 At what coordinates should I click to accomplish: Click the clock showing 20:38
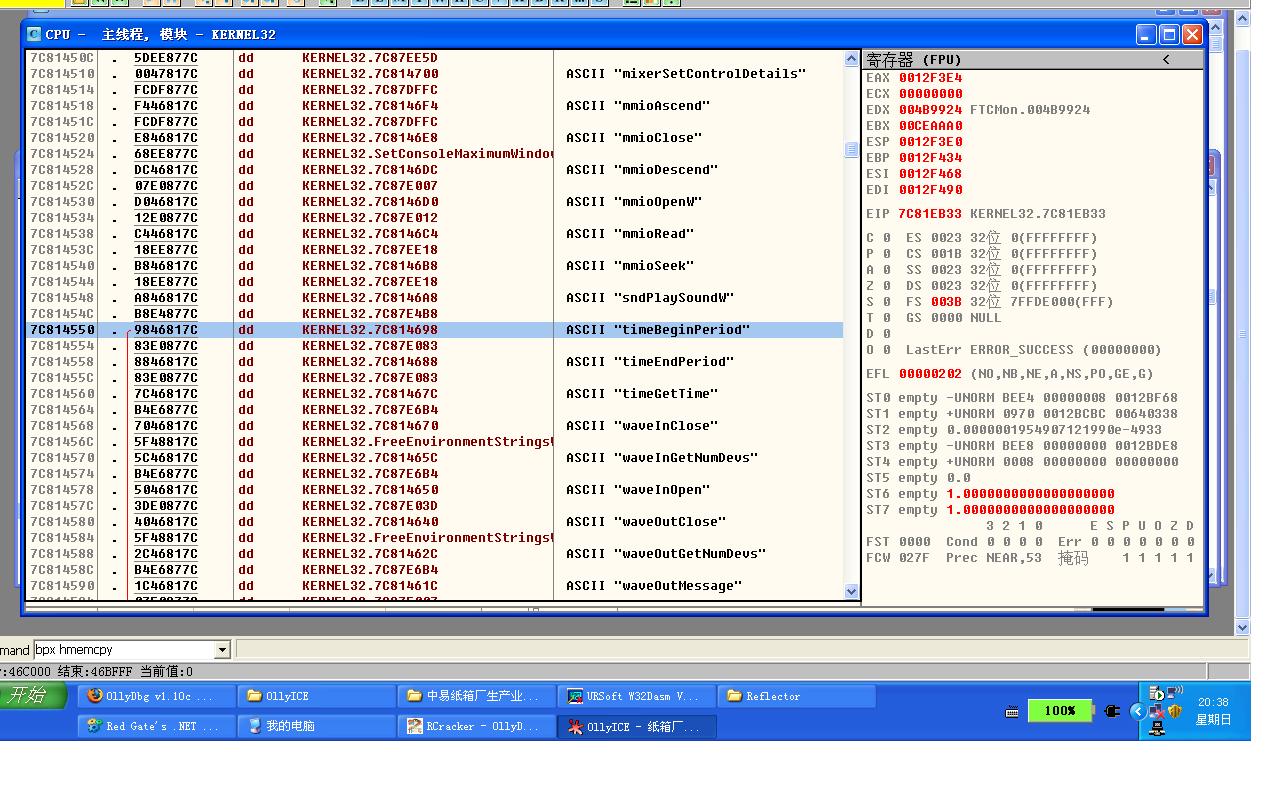pos(1213,702)
